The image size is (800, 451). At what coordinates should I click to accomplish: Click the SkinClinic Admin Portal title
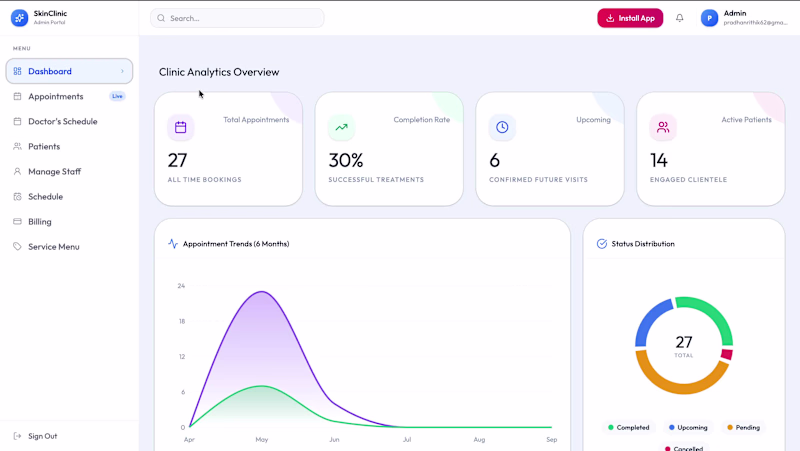(x=50, y=17)
